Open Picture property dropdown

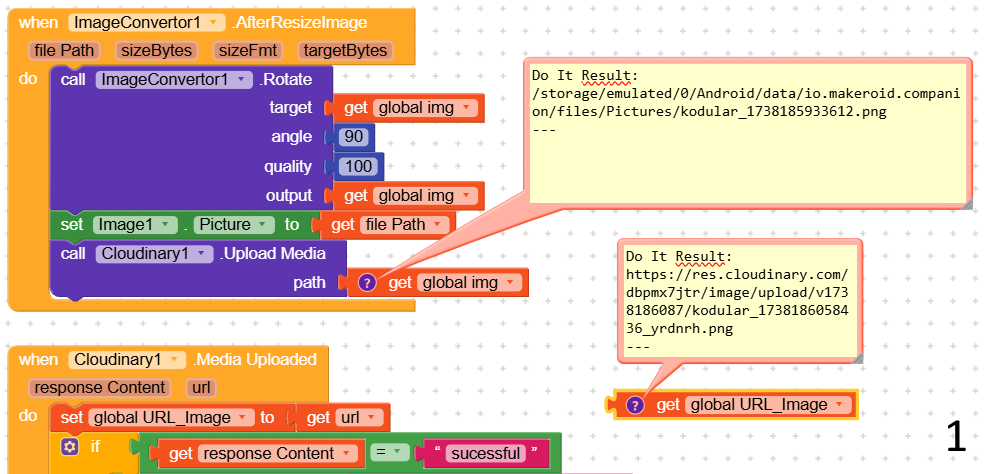pyautogui.click(x=262, y=224)
